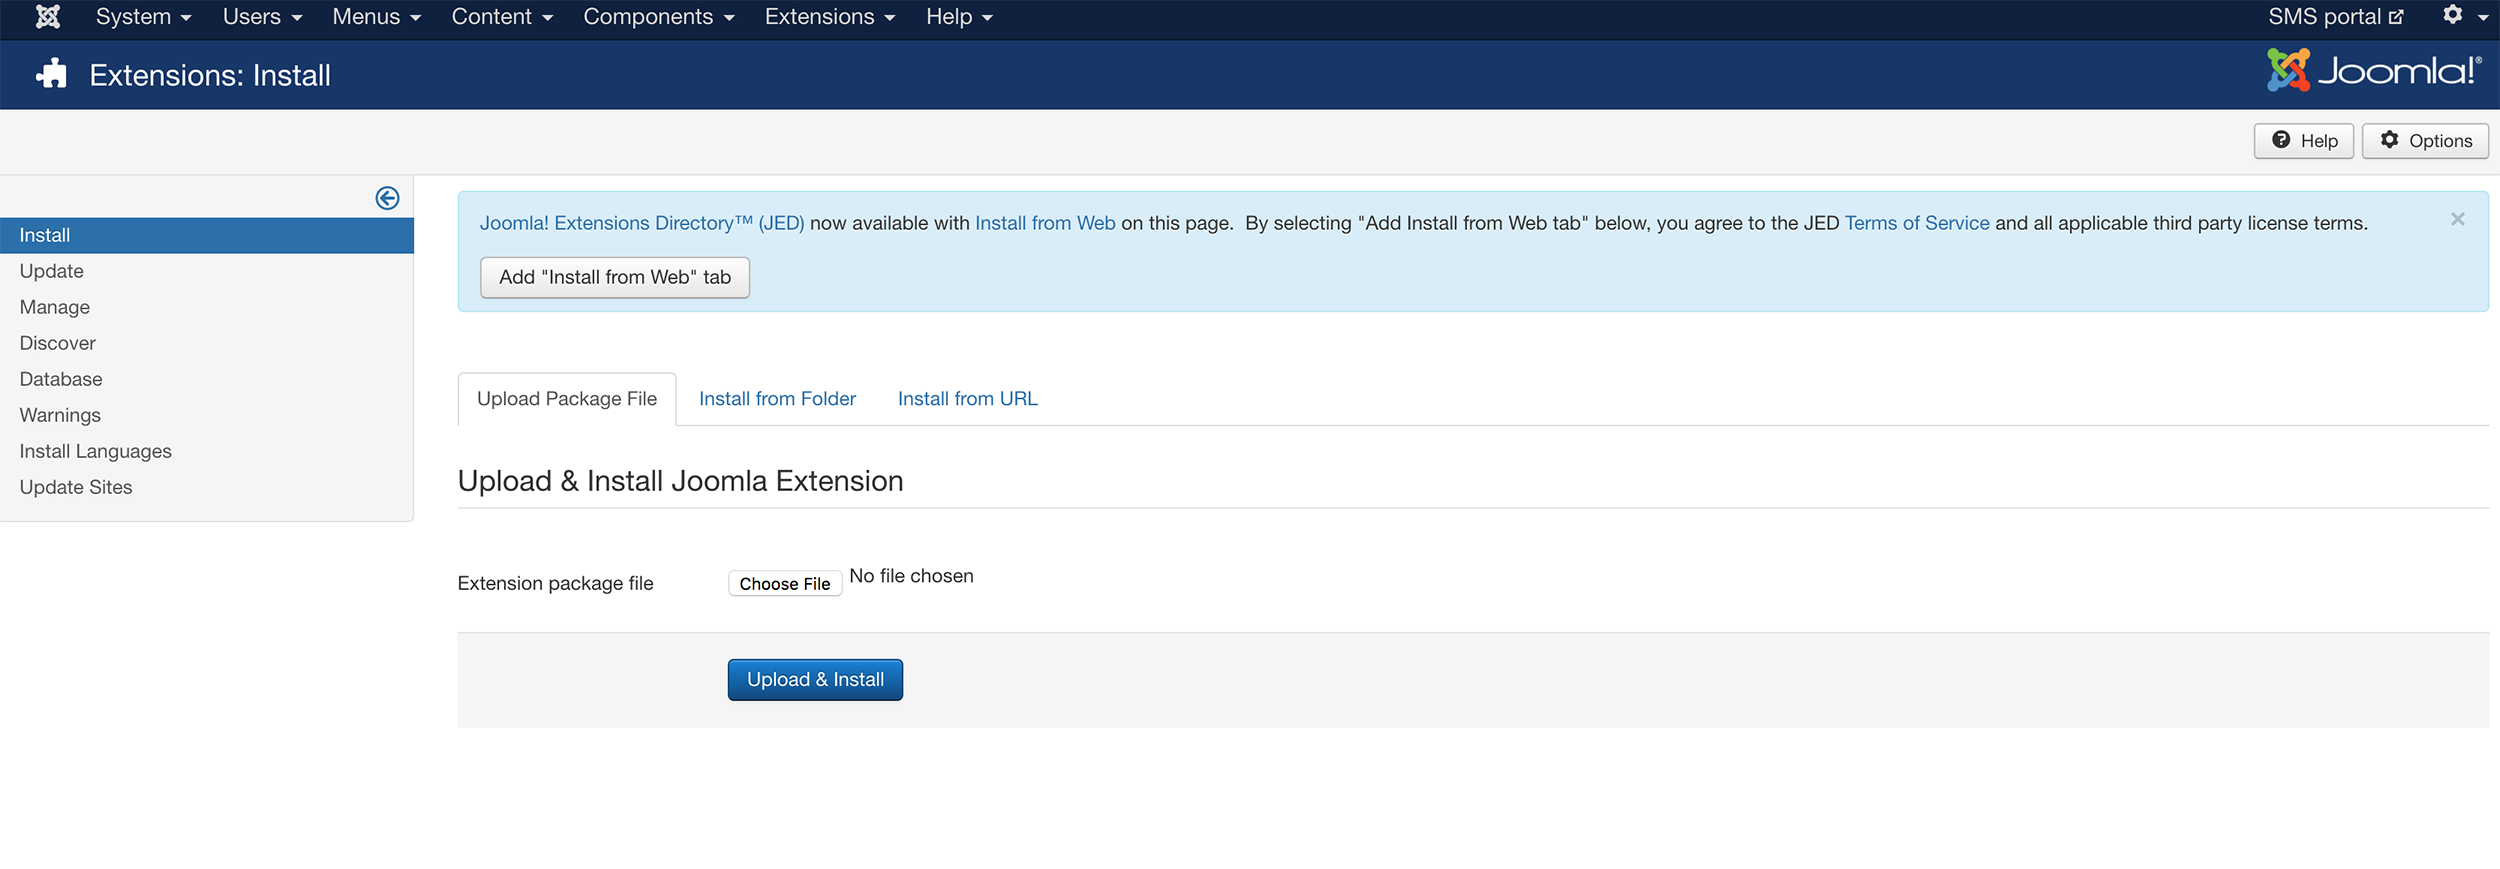Switch to Install from URL tab
Viewport: 2500px width, 869px height.
tap(967, 399)
